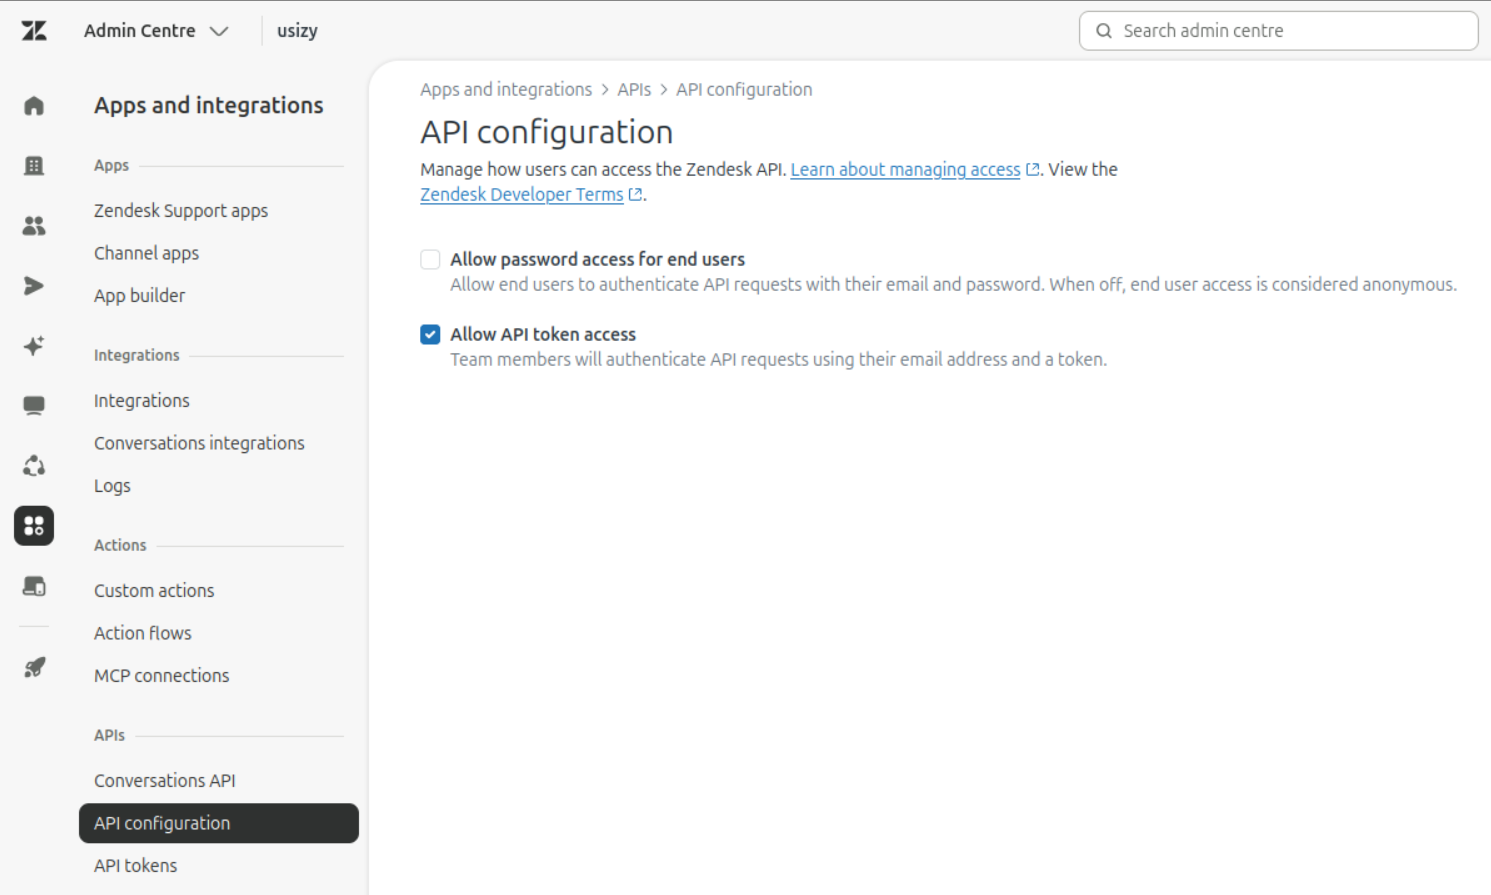Image resolution: width=1491 pixels, height=895 pixels.
Task: Open MCP connections
Action: 162,676
